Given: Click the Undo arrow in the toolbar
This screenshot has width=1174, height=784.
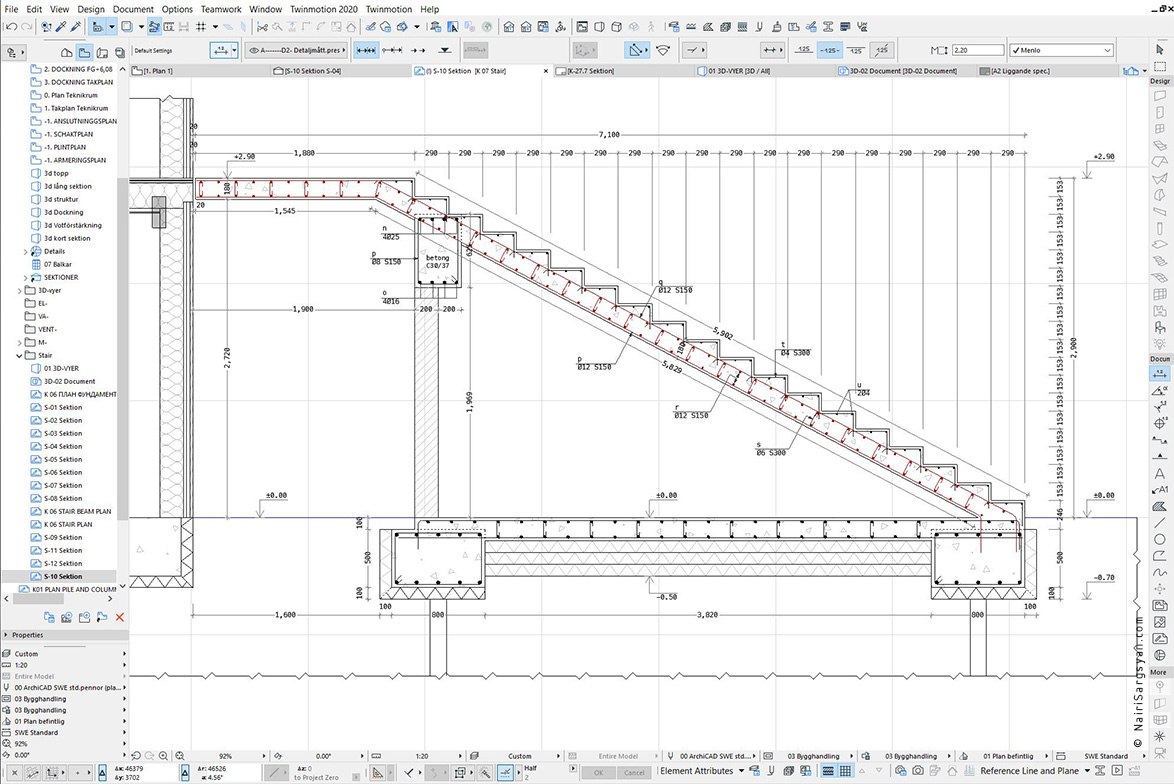Looking at the screenshot, I should click(10, 27).
